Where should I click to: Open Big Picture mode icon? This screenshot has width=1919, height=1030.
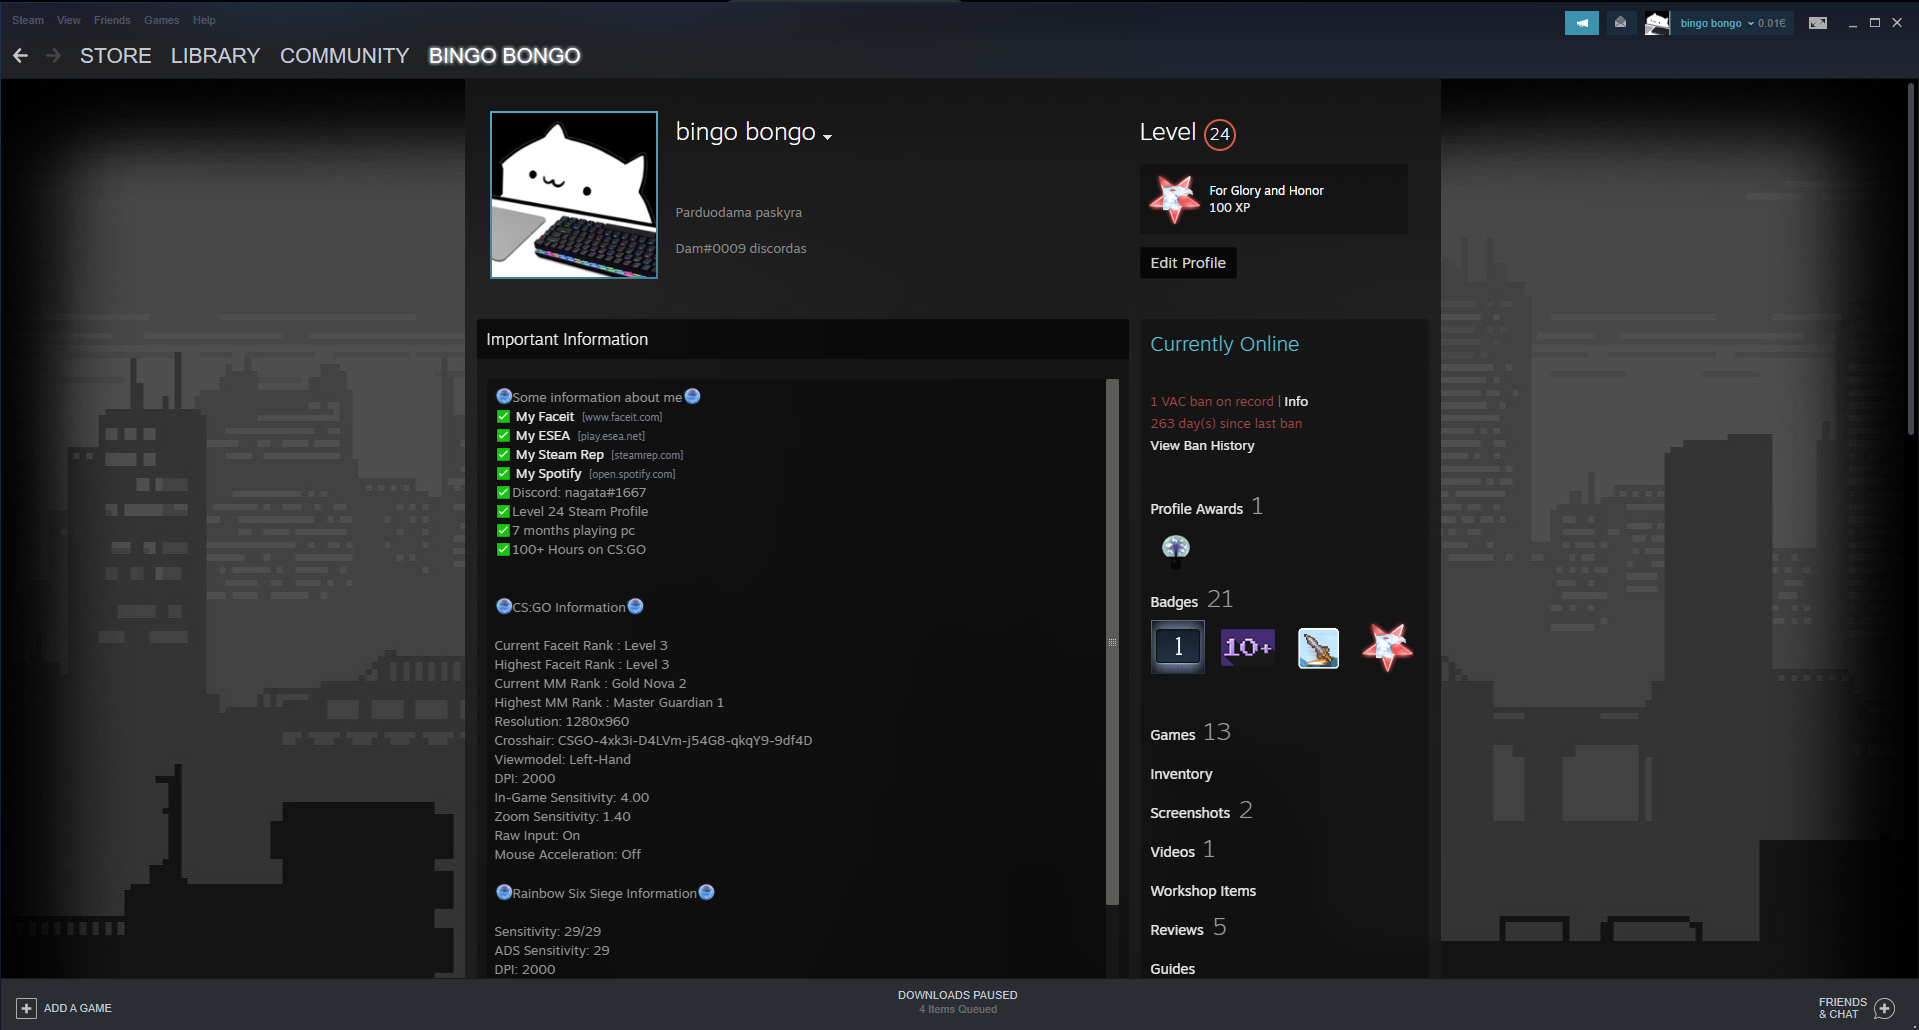(x=1818, y=23)
